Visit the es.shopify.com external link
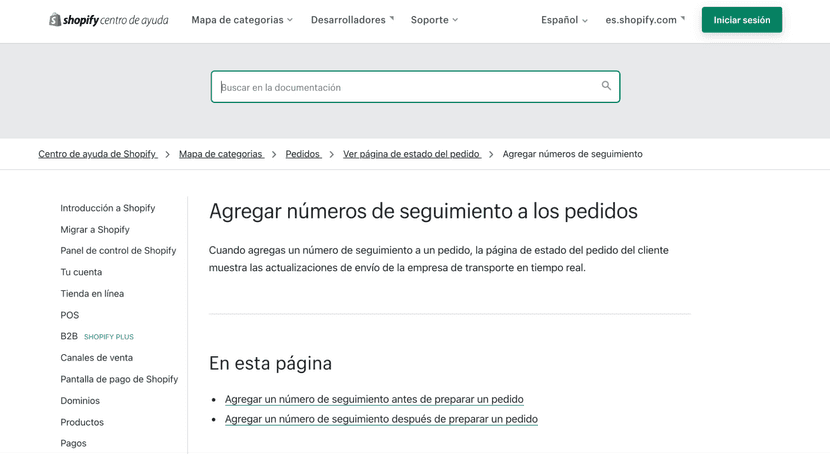The width and height of the screenshot is (830, 455). coord(645,20)
